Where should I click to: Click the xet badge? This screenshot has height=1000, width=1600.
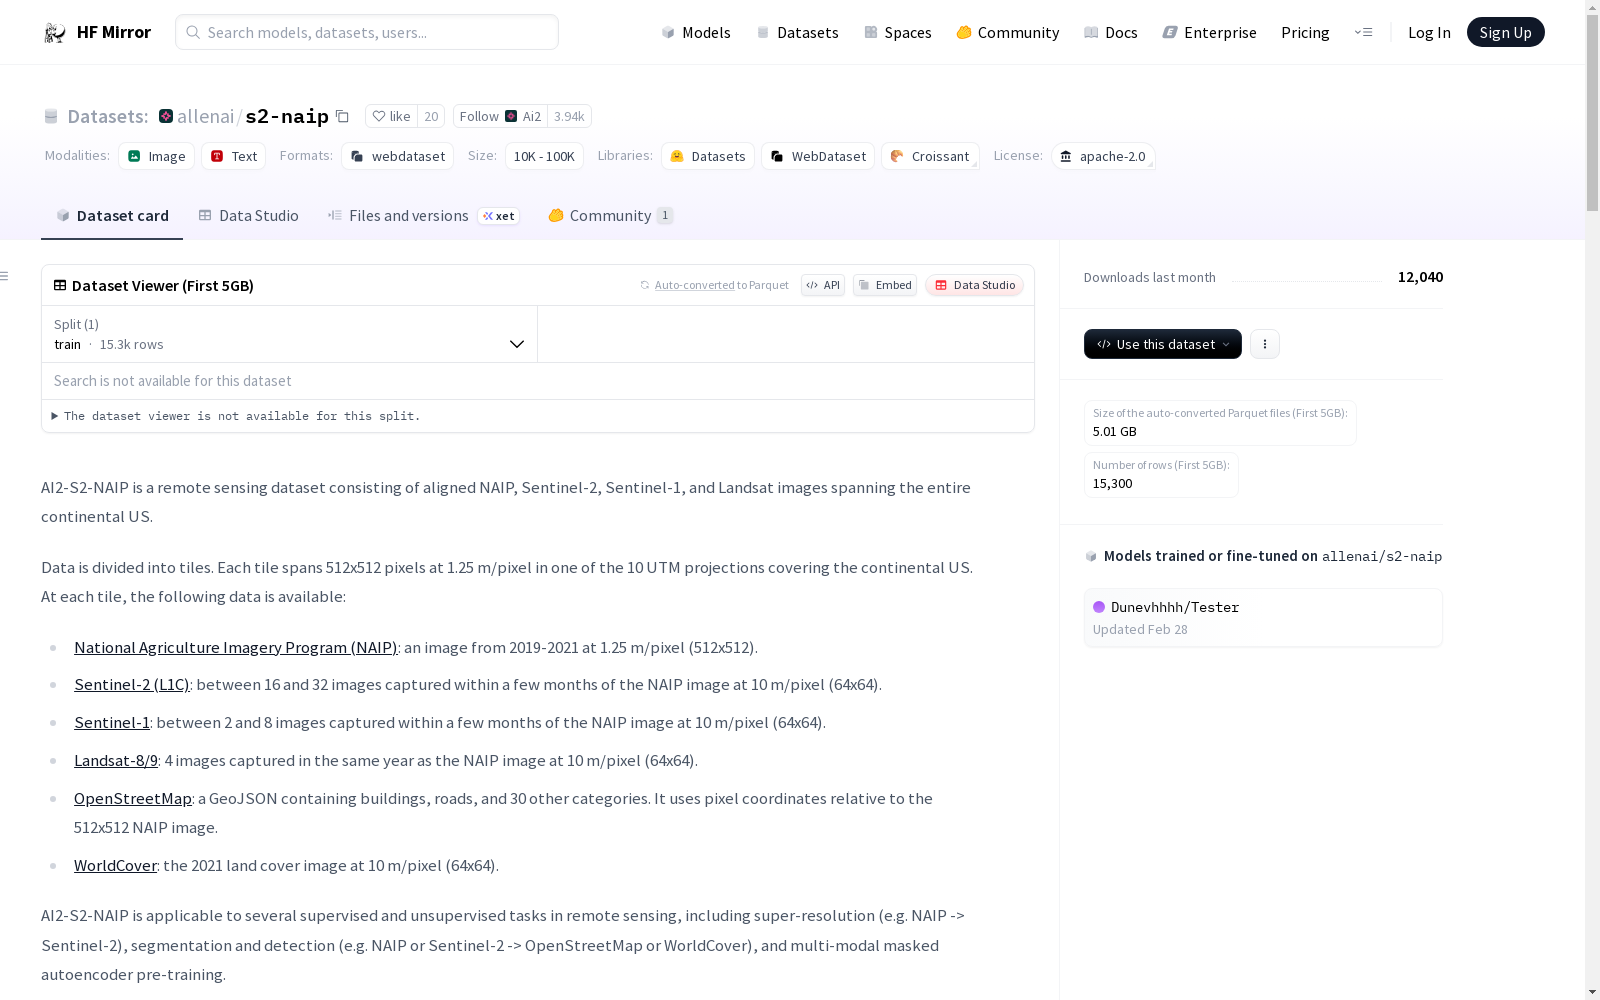(x=499, y=216)
